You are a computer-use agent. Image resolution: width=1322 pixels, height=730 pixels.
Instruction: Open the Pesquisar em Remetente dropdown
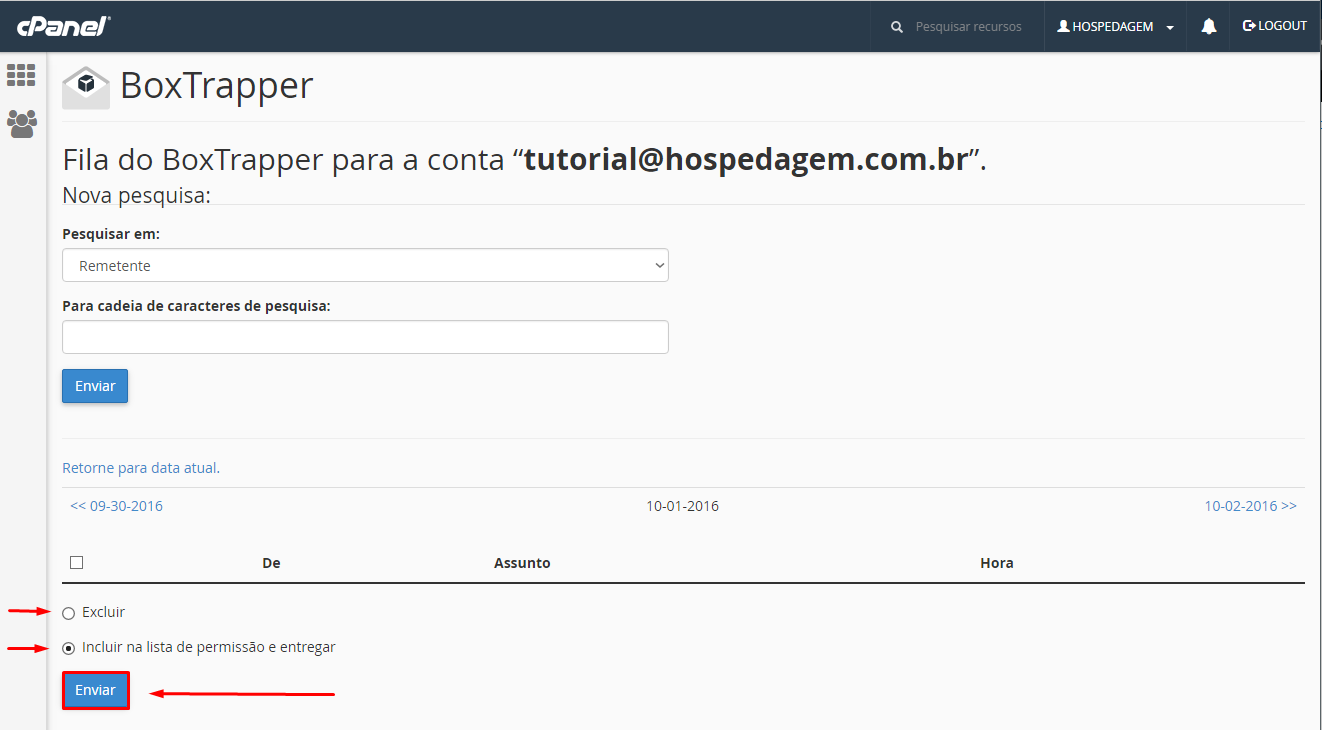coord(365,266)
